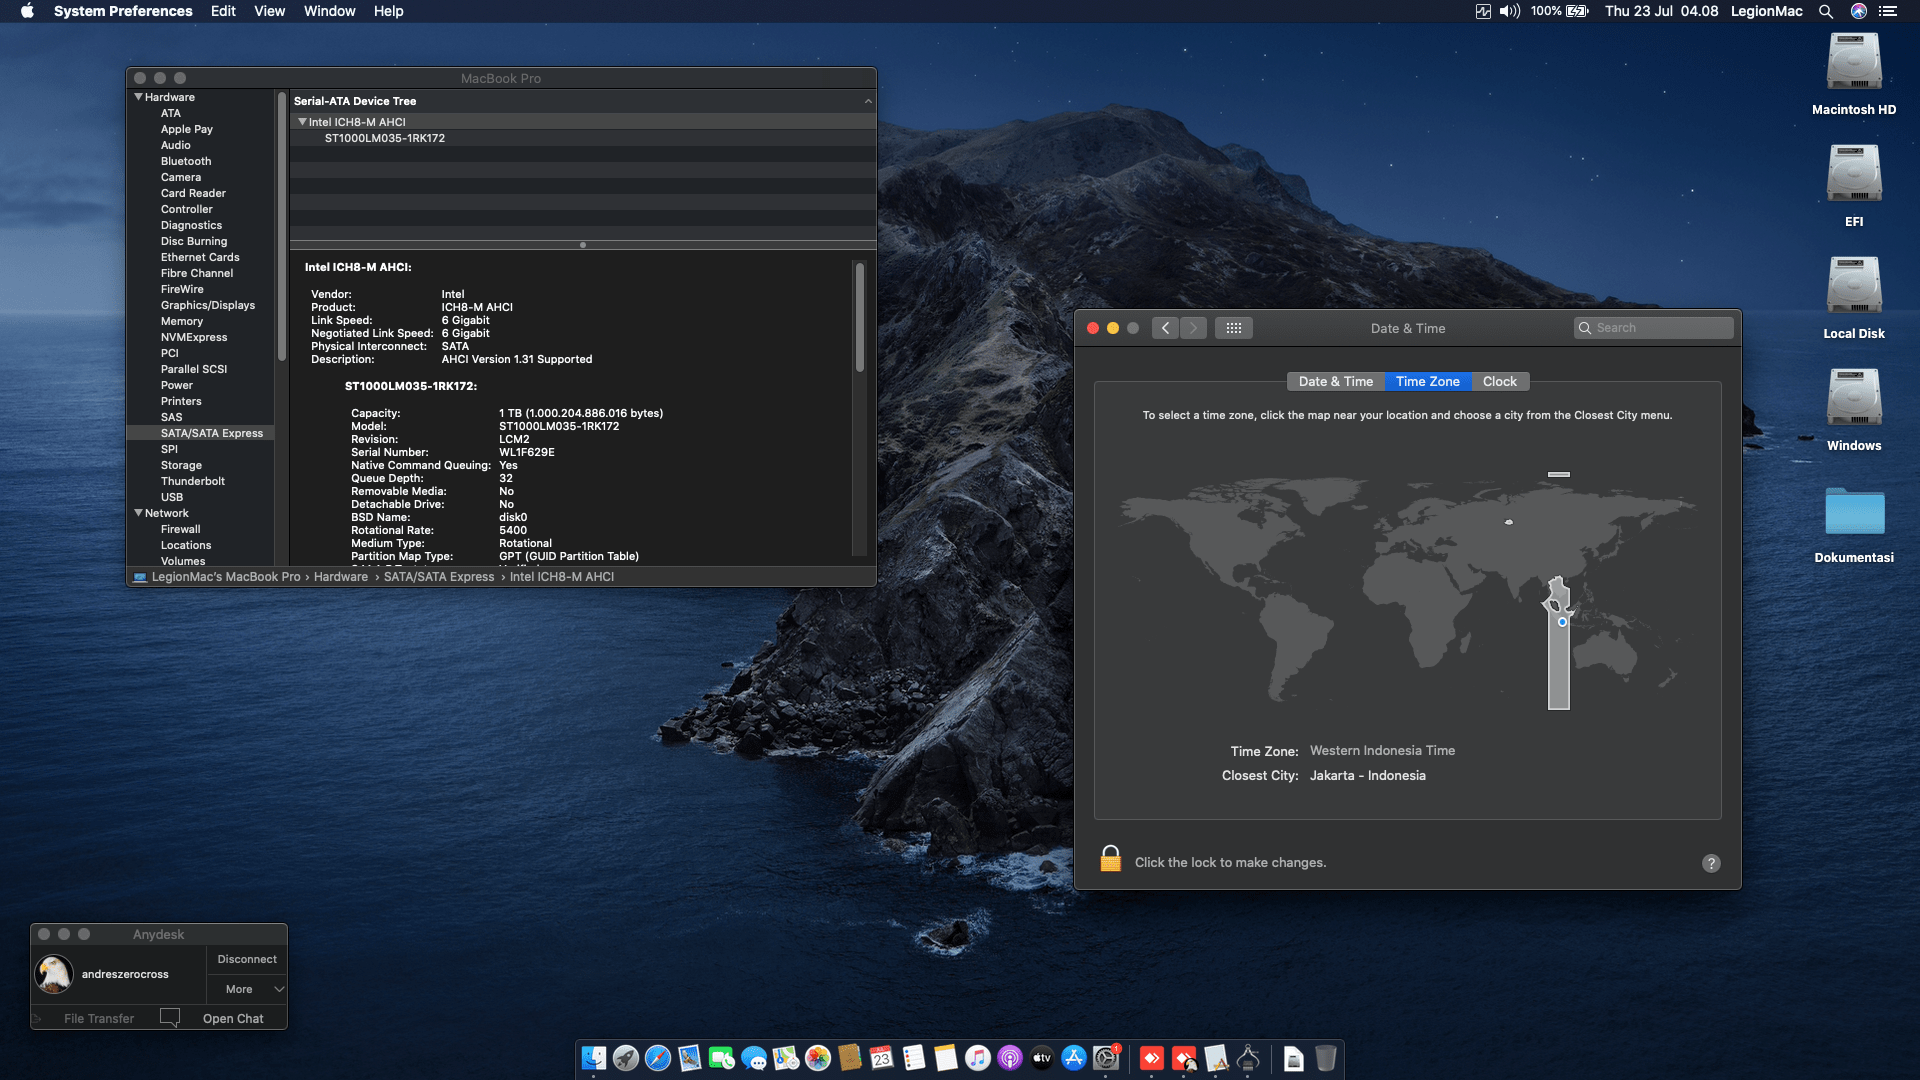The image size is (1920, 1080).
Task: Switch to the Clock tab
Action: [1499, 382]
